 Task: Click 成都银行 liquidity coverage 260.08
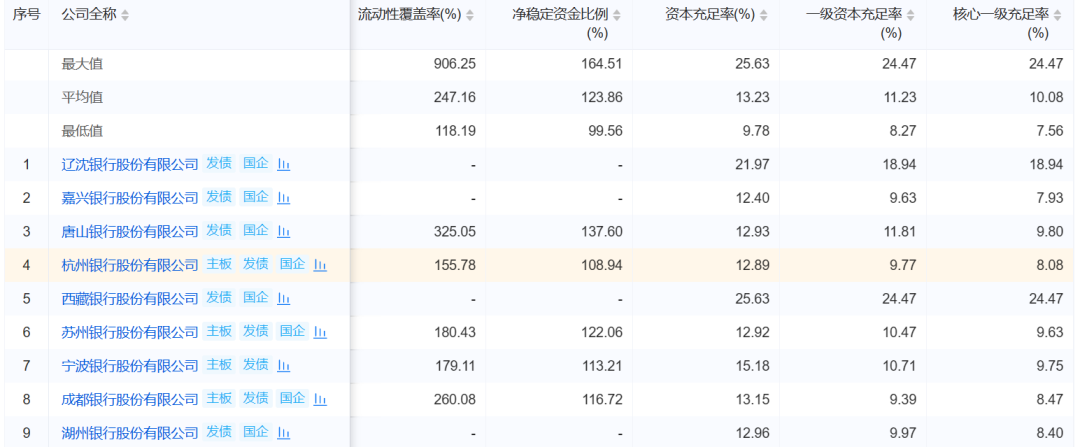click(455, 399)
